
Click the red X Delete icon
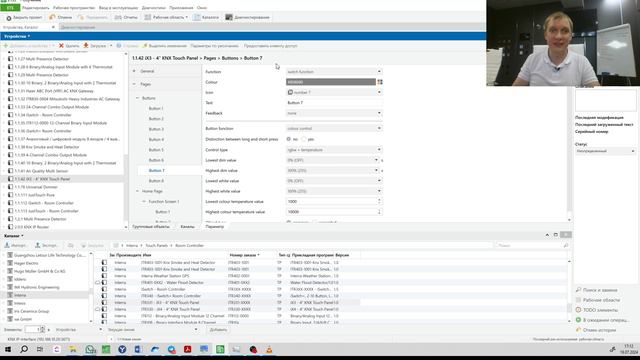coord(61,46)
